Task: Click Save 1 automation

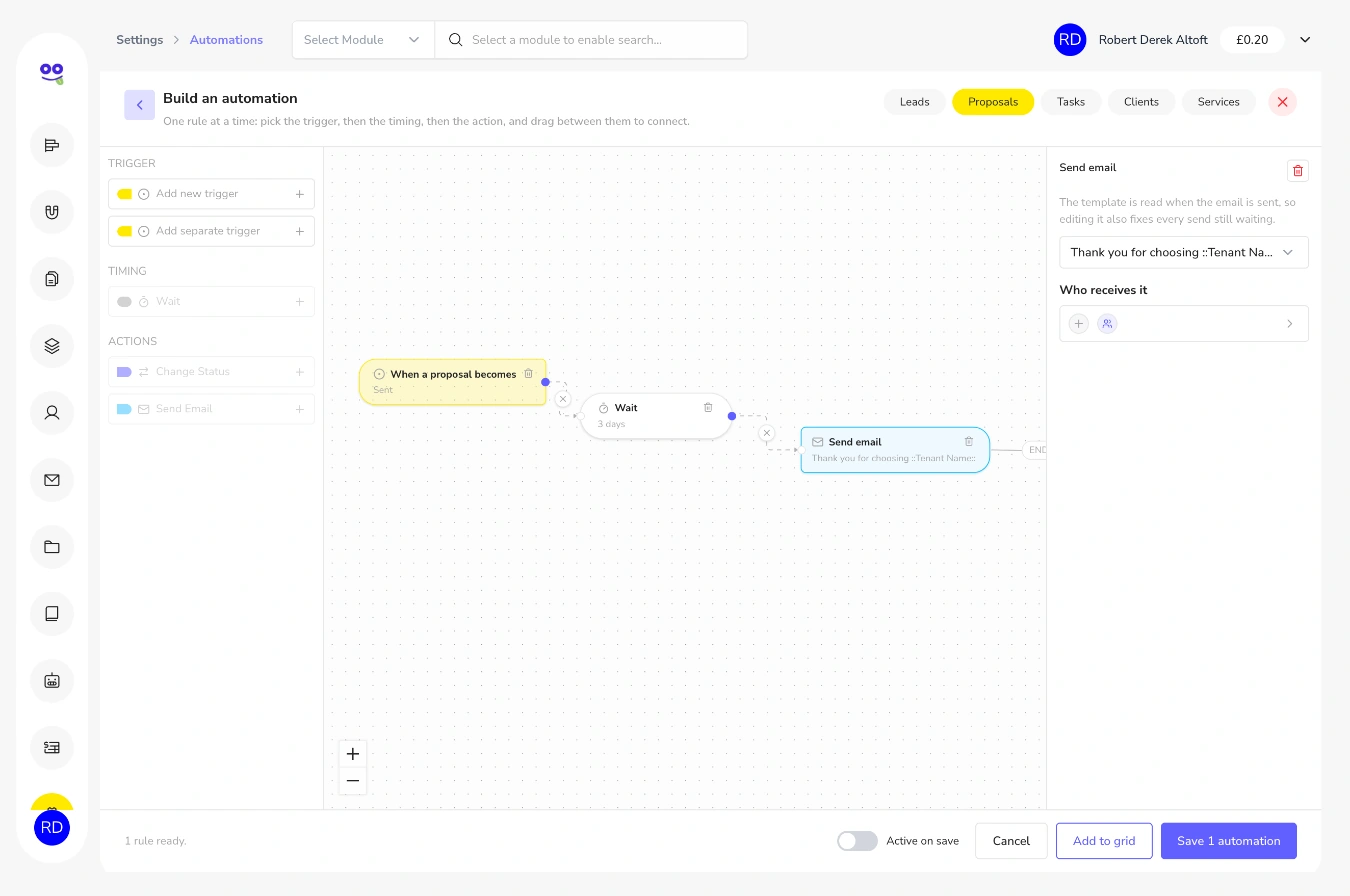Action: [x=1229, y=841]
